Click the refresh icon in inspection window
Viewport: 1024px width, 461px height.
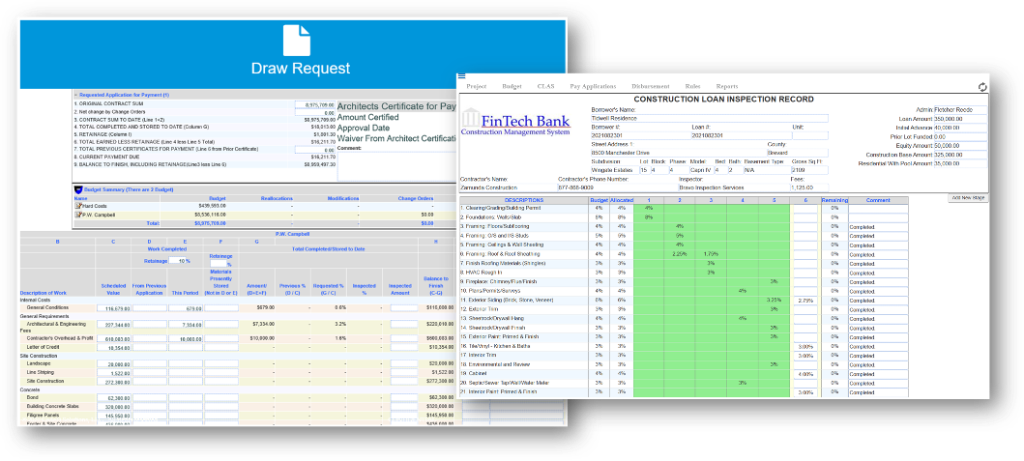(982, 87)
